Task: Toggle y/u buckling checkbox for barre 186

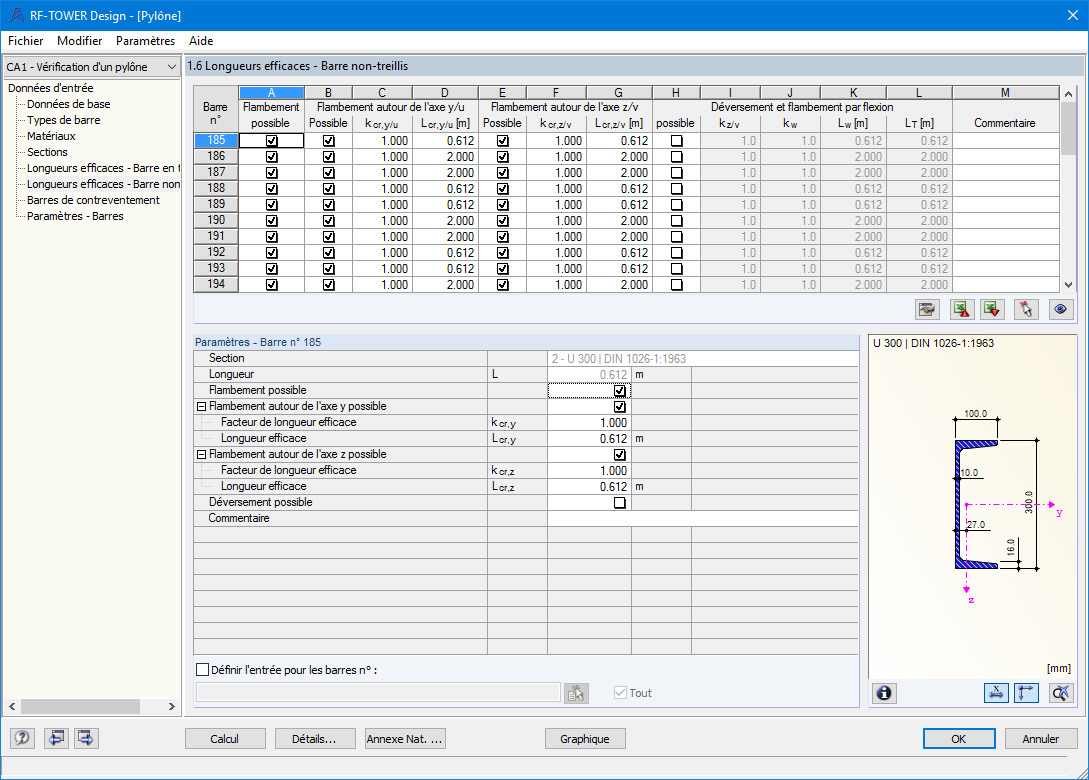Action: point(329,157)
